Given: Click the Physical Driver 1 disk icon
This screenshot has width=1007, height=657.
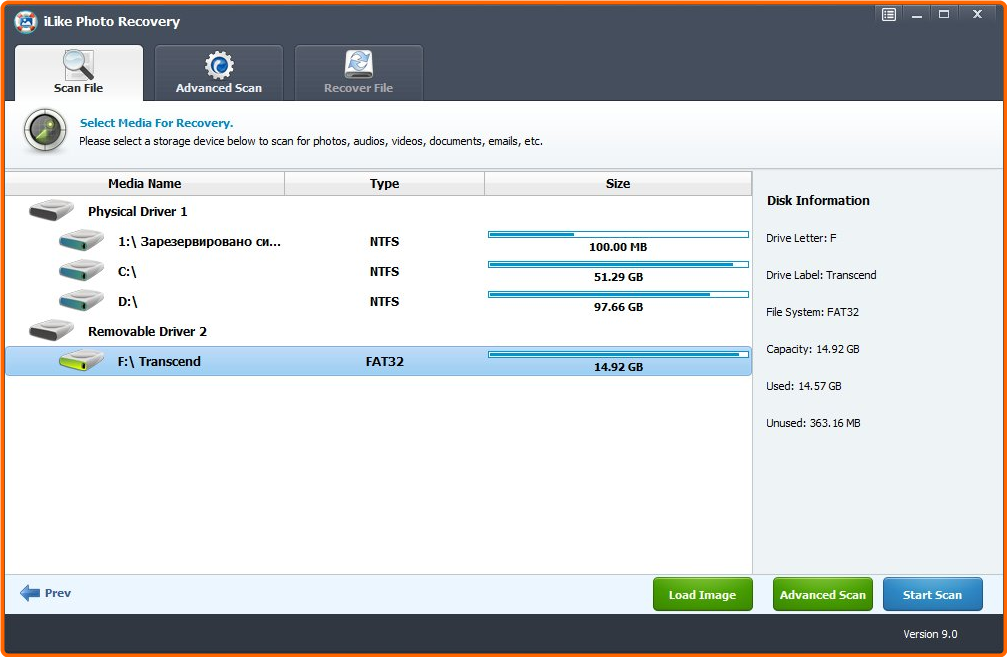Looking at the screenshot, I should (x=52, y=211).
